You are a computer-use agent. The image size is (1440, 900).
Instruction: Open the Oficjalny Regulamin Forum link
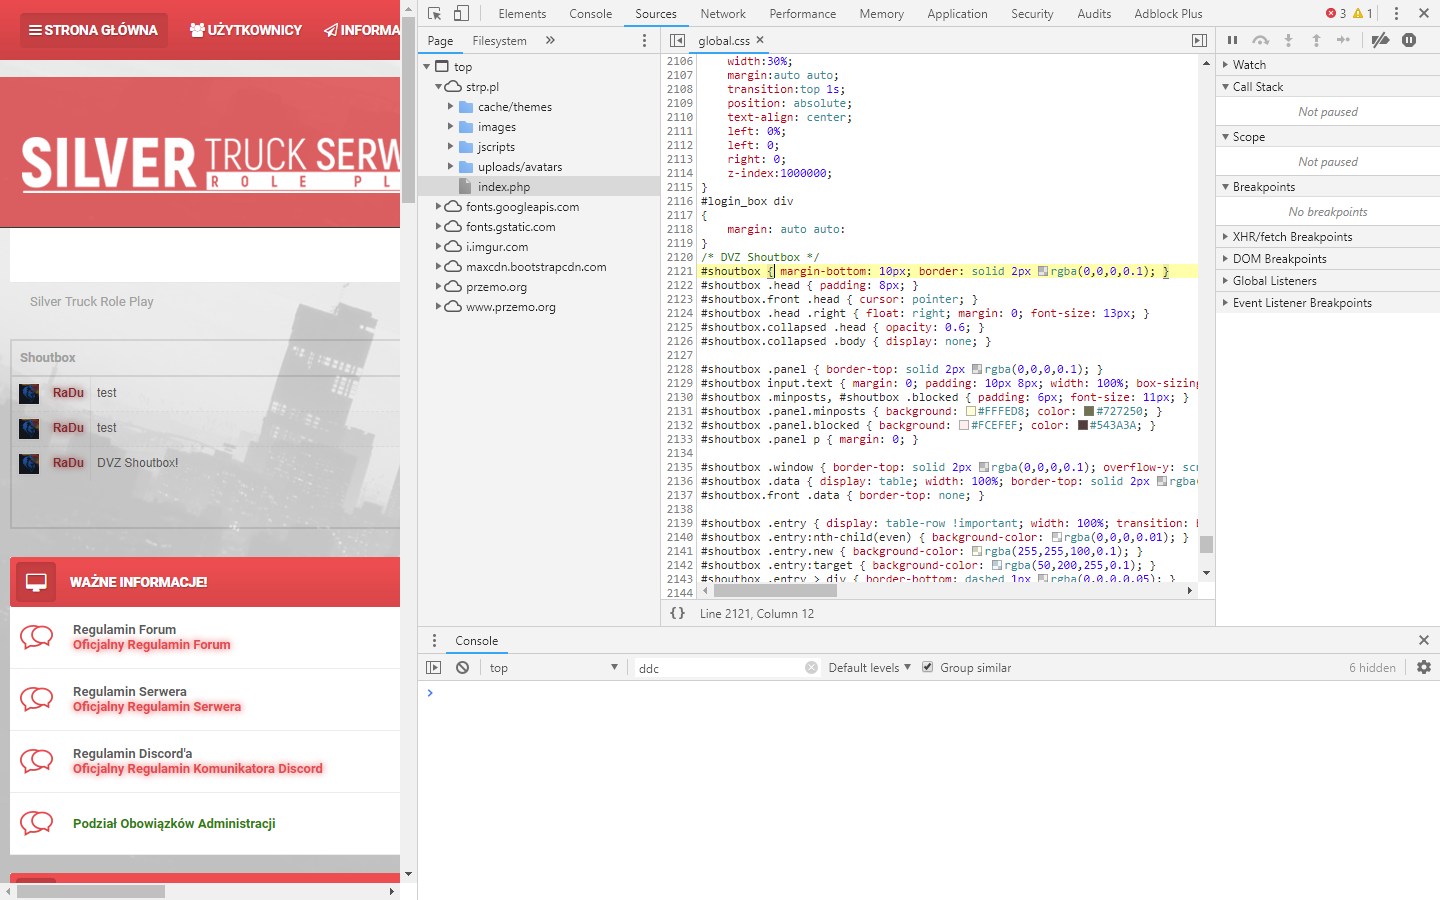tap(151, 645)
